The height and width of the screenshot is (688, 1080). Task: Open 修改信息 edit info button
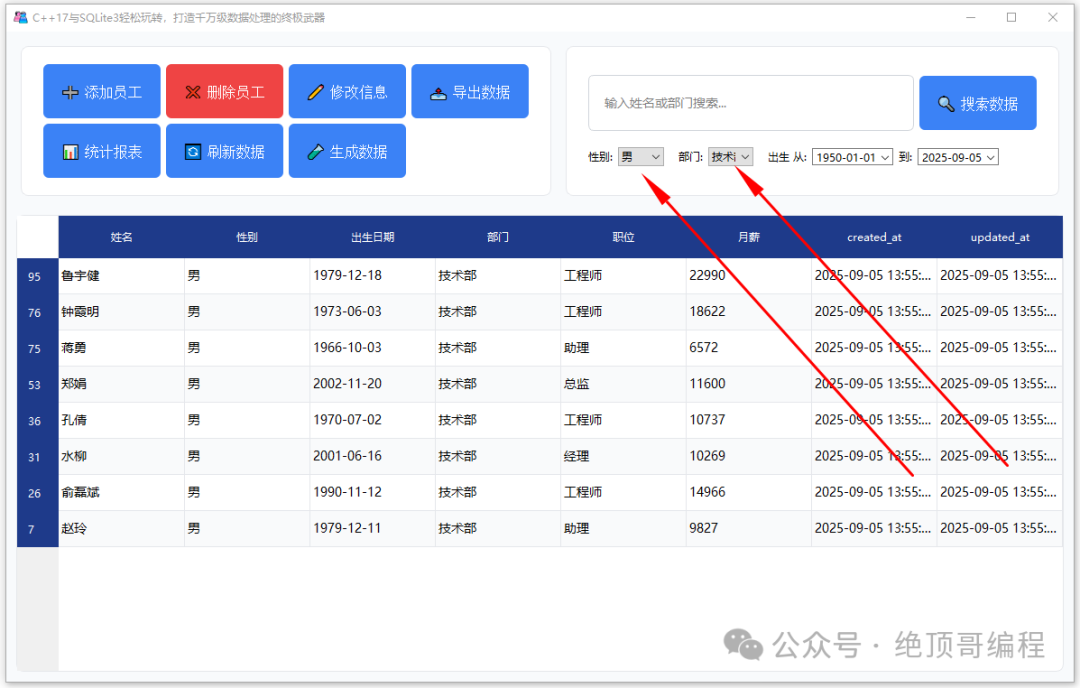coord(347,92)
